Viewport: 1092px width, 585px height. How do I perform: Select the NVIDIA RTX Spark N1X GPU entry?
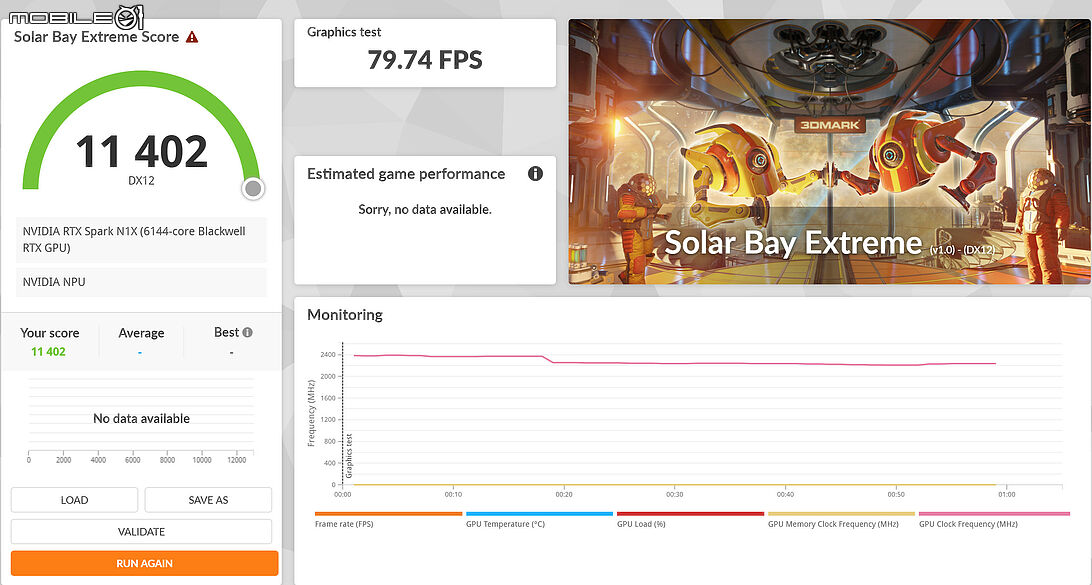point(141,240)
